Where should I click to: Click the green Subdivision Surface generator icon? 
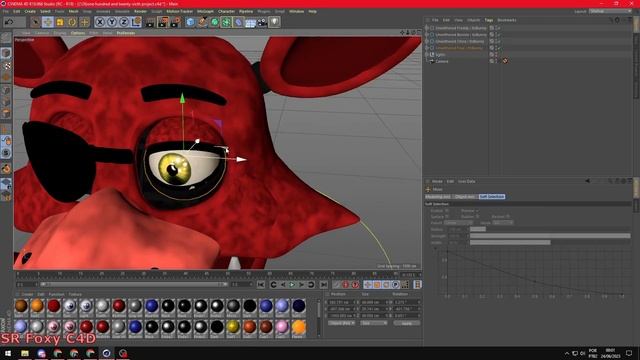click(x=215, y=22)
